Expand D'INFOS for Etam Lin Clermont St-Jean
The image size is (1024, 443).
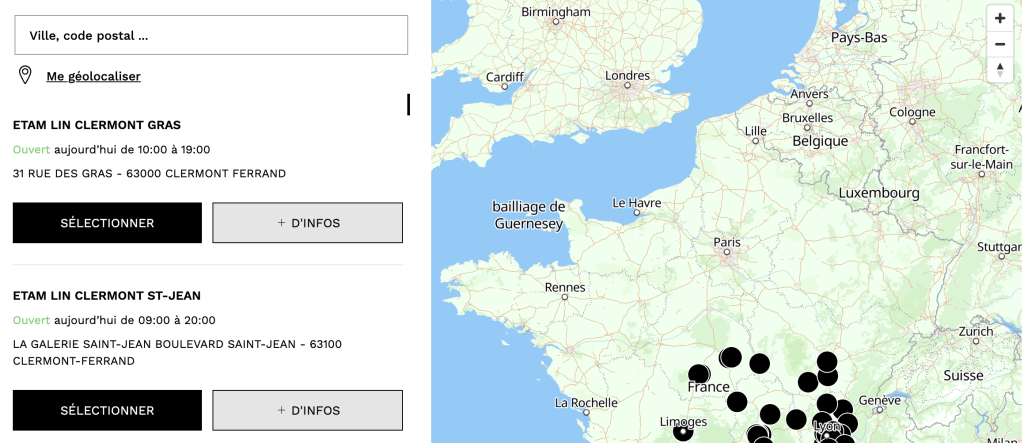[x=307, y=410]
